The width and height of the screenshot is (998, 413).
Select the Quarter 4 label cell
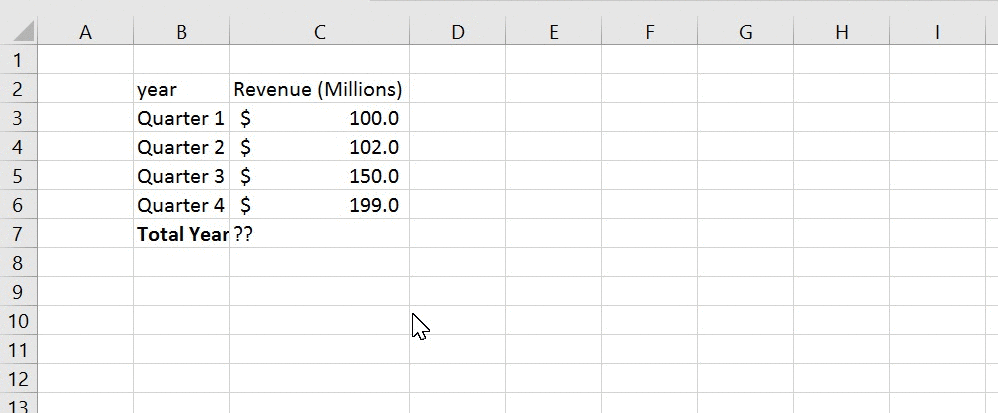tap(182, 205)
